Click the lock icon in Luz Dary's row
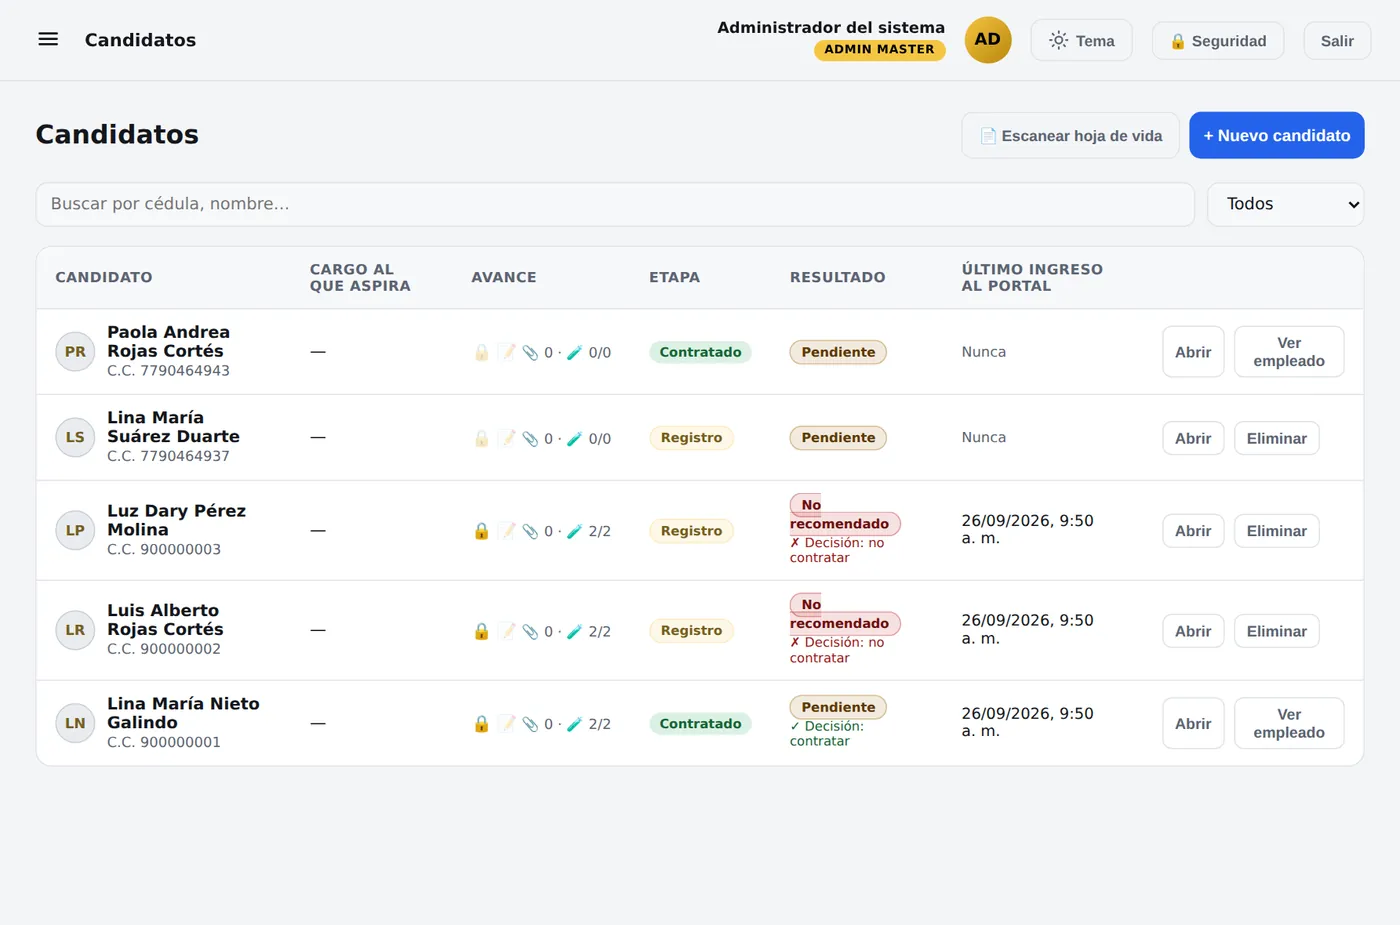Screen dimensions: 1400x925 pyautogui.click(x=481, y=531)
